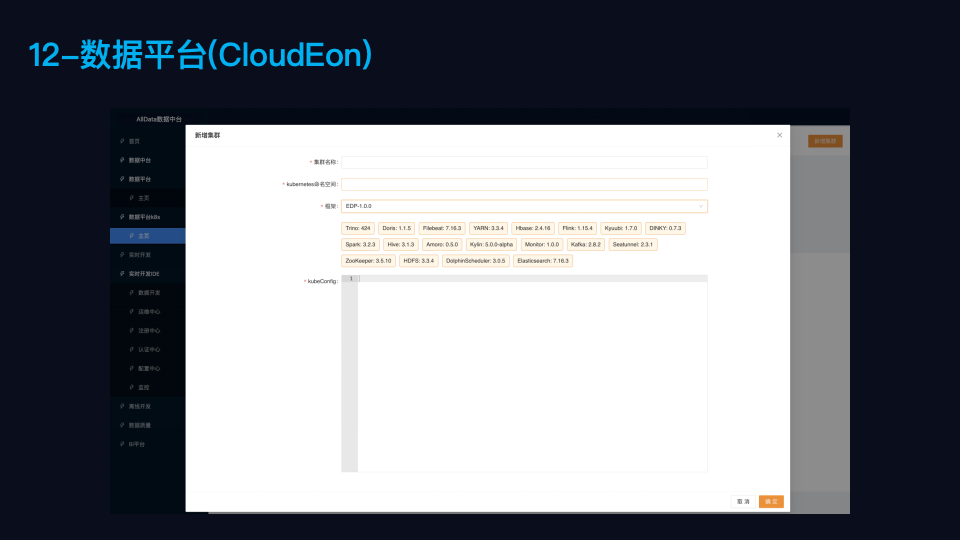Click the AllData数据中台 header title

point(159,119)
